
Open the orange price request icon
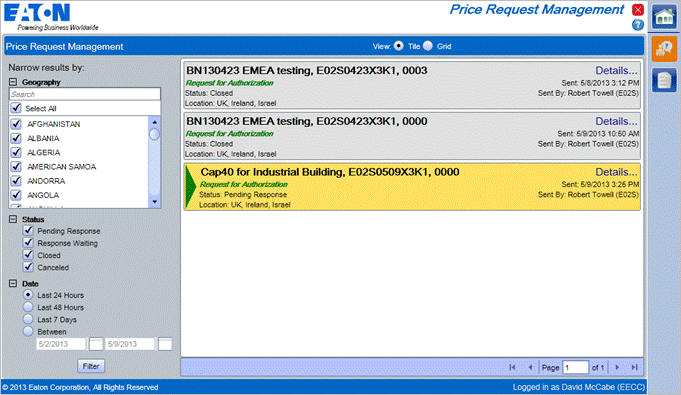coord(664,48)
